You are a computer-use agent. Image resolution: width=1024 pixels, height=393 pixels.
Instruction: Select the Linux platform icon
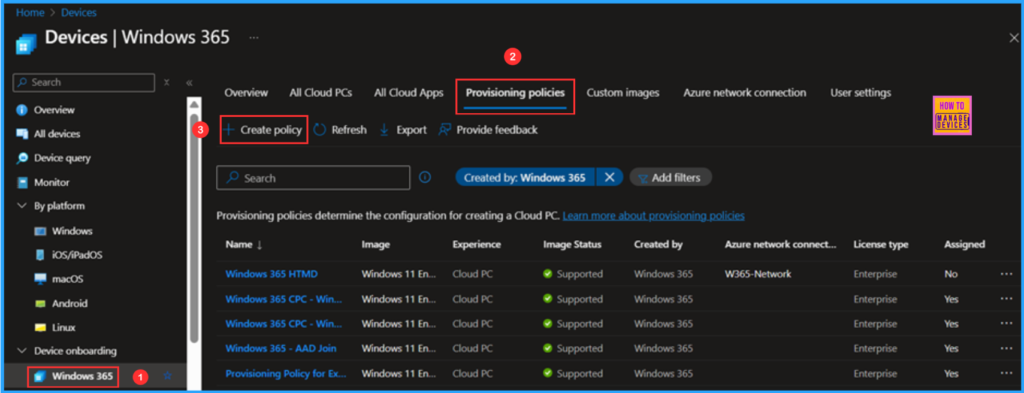pyautogui.click(x=40, y=328)
